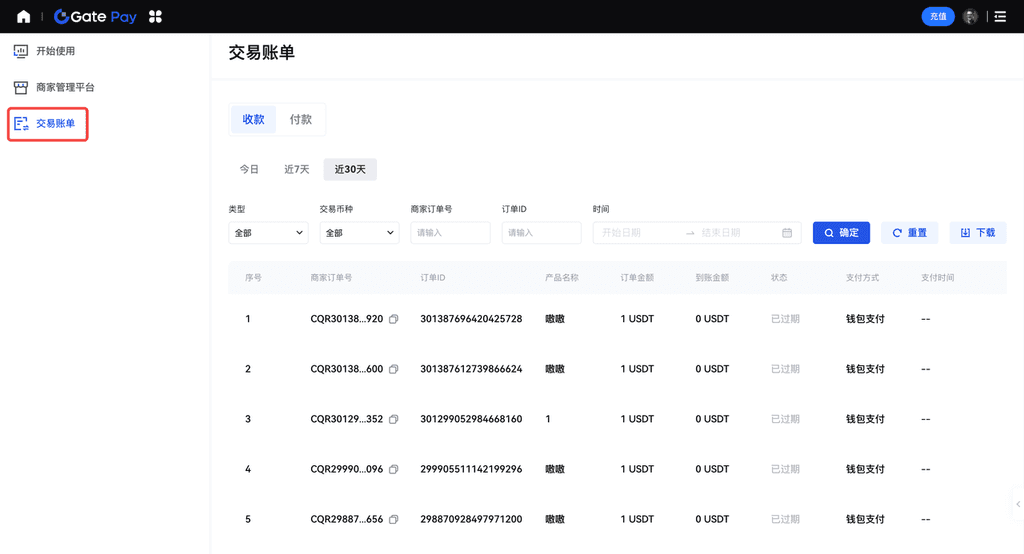Click the user avatar icon
Viewport: 1024px width, 554px height.
pos(970,17)
